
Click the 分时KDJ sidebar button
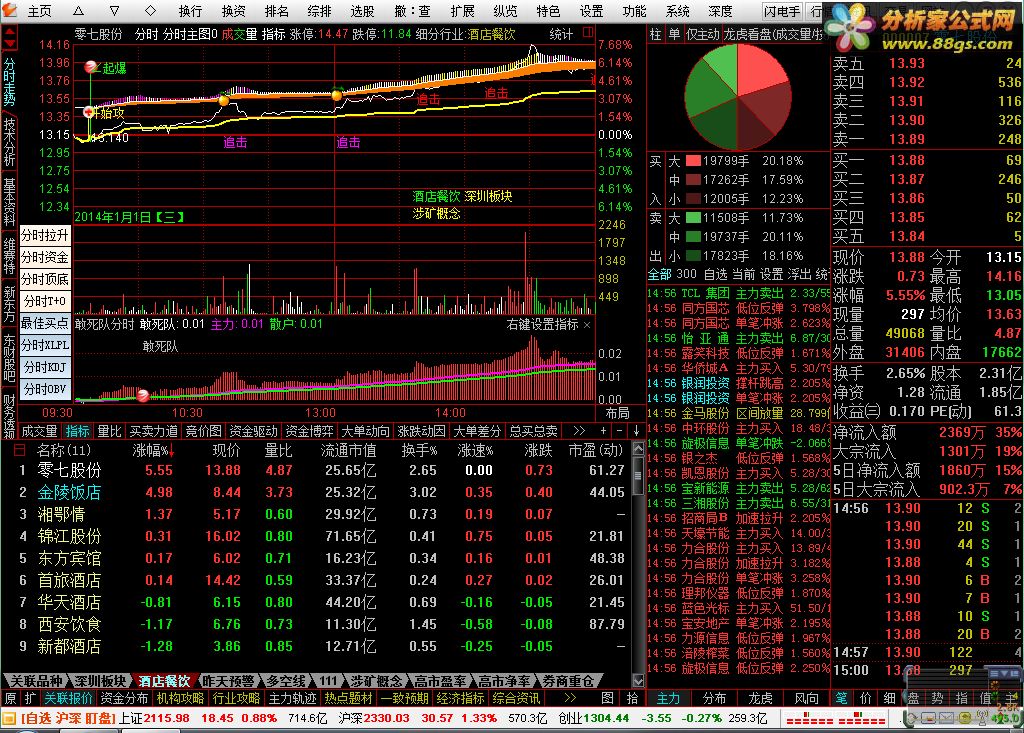(x=44, y=367)
